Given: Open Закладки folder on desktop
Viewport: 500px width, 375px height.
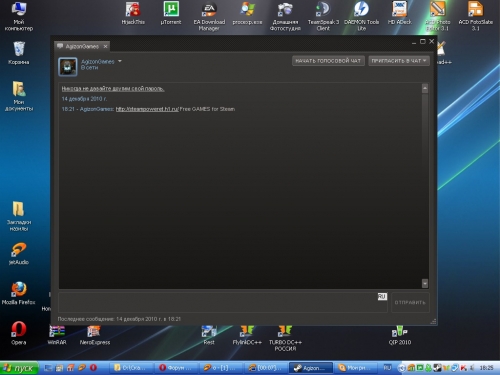Looking at the screenshot, I should point(19,216).
